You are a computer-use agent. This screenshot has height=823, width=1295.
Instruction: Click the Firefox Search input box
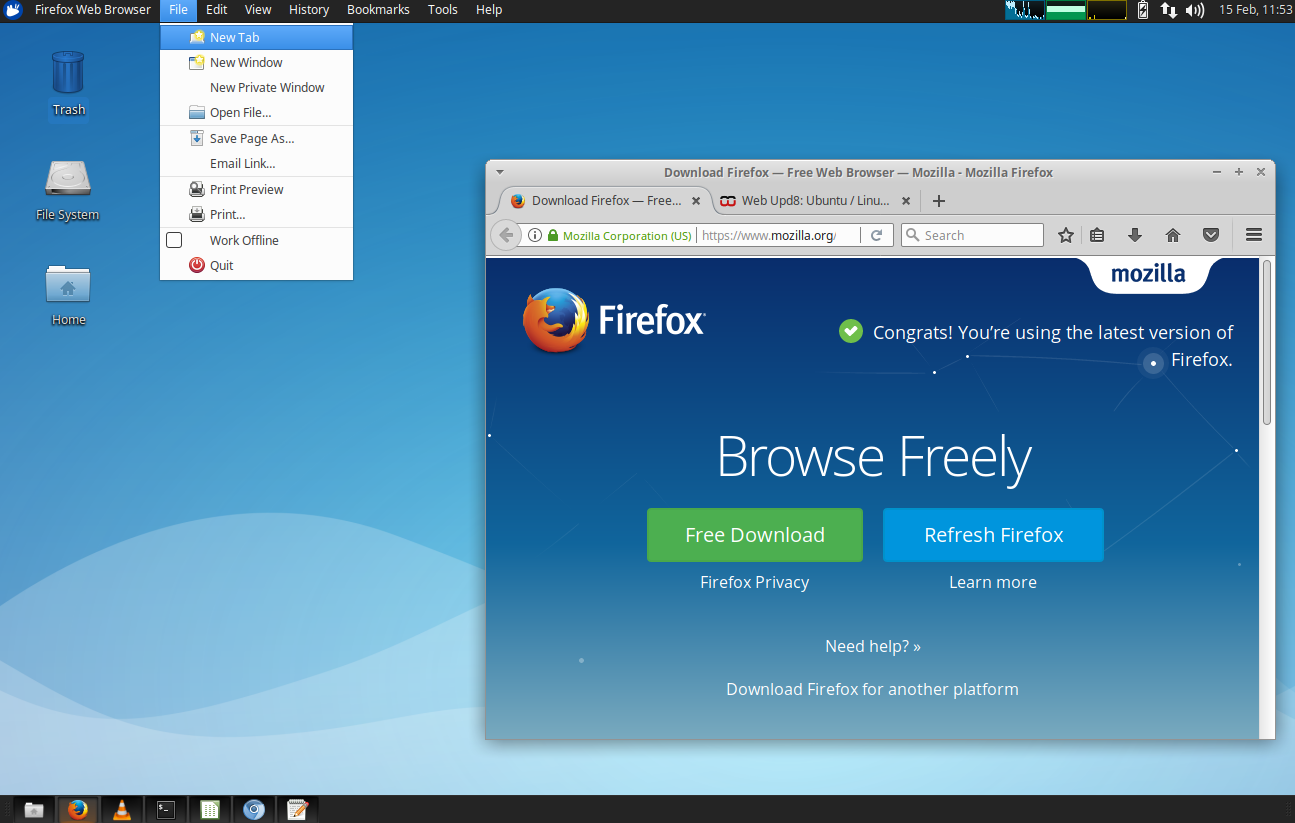pyautogui.click(x=972, y=235)
